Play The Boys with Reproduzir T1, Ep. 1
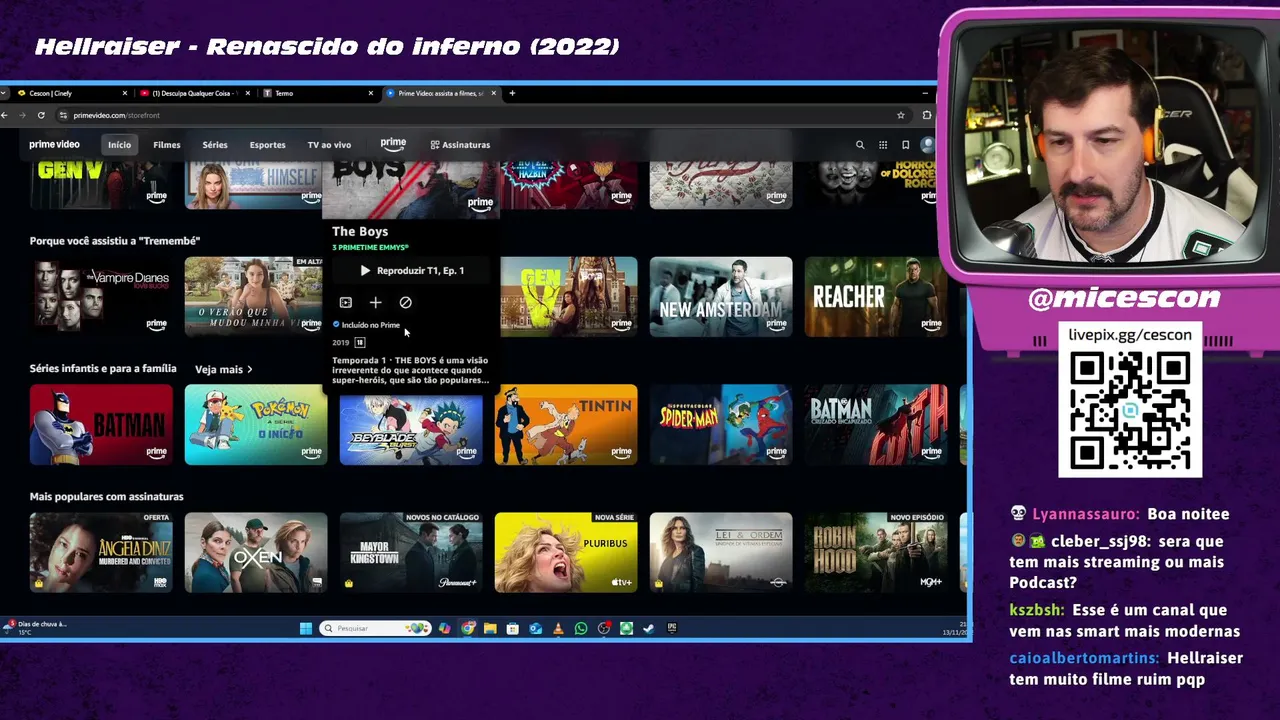Image resolution: width=1280 pixels, height=720 pixels. point(412,271)
